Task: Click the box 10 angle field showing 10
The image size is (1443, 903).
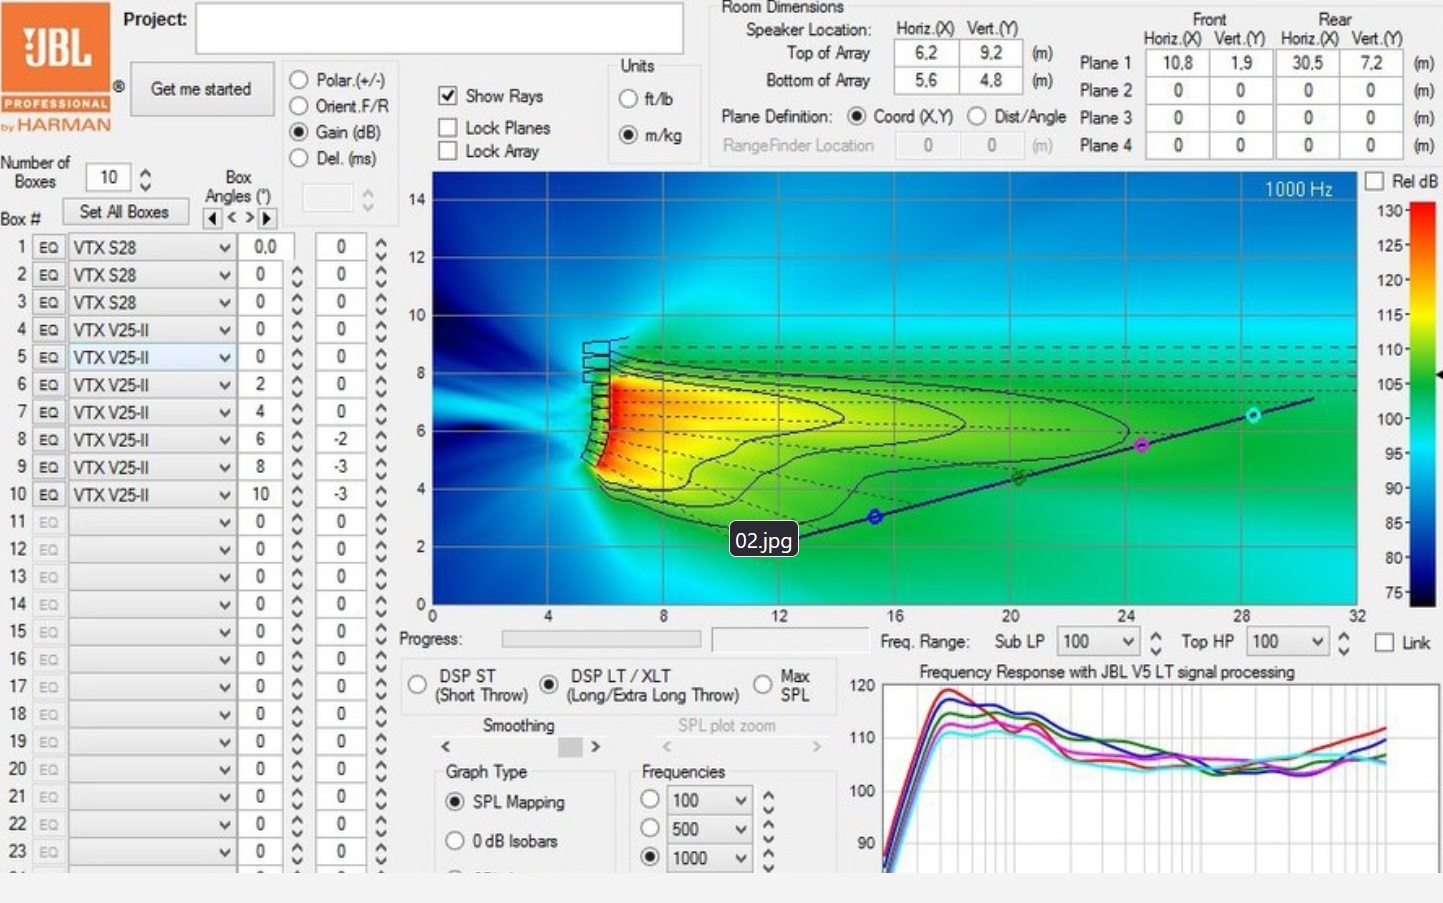Action: pyautogui.click(x=262, y=495)
